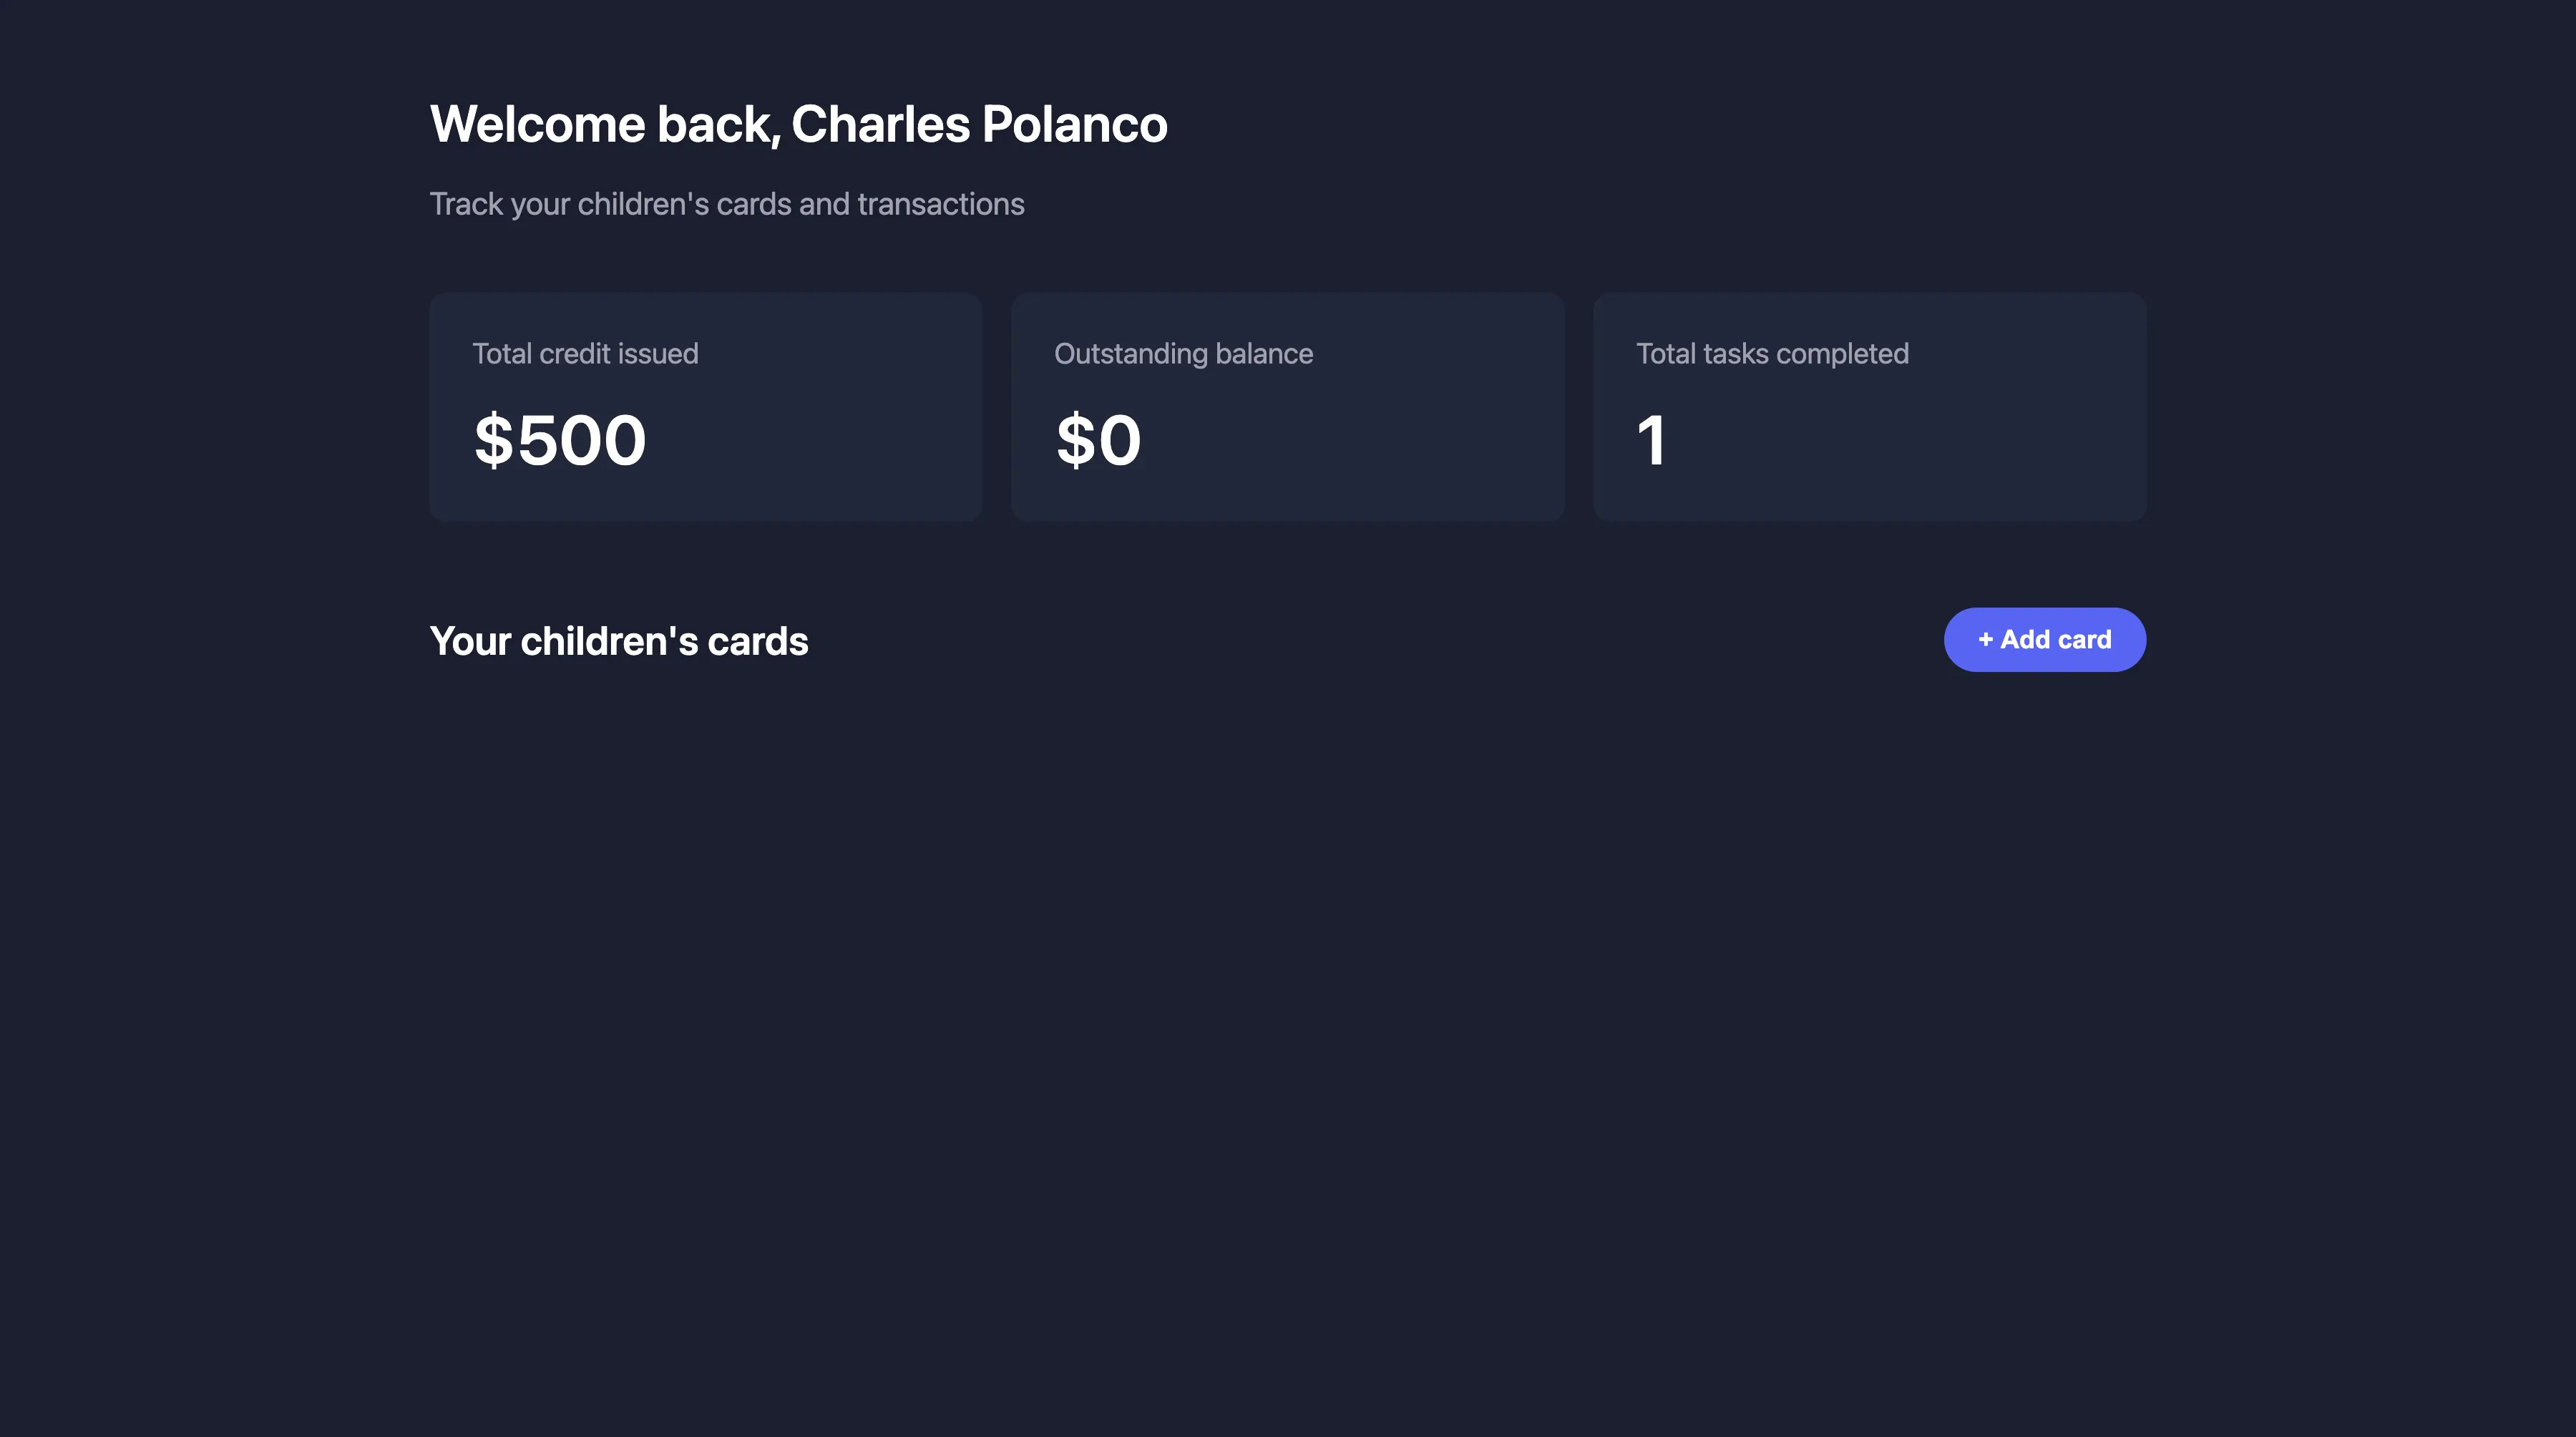The image size is (2576, 1437).
Task: Select the $0 outstanding balance value
Action: [1098, 440]
